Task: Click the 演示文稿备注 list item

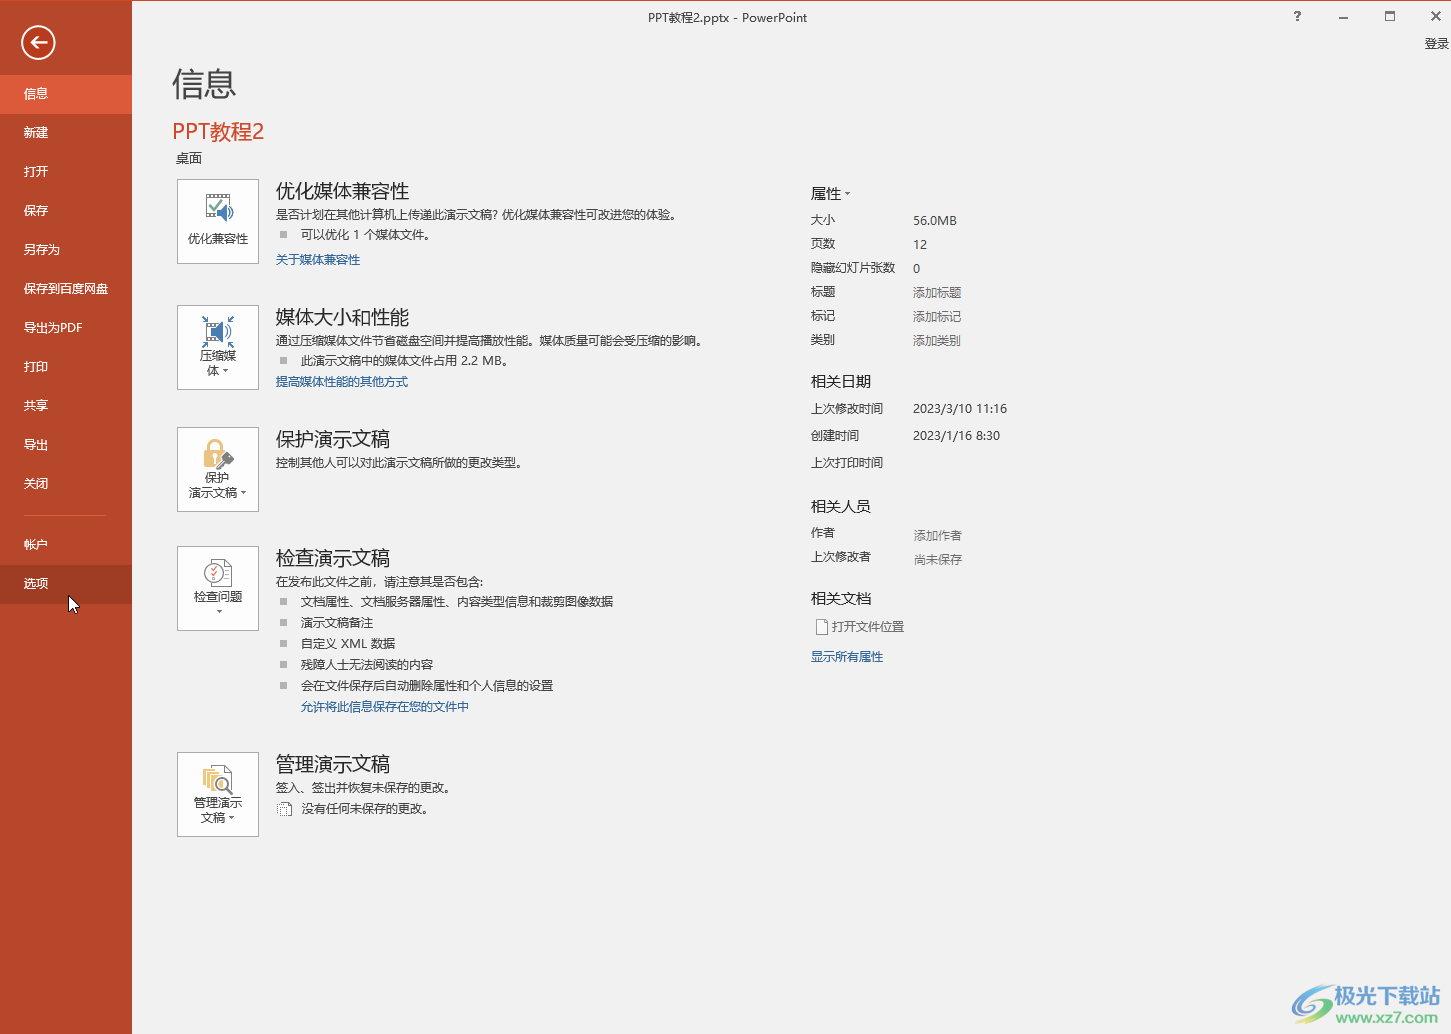Action: [337, 623]
